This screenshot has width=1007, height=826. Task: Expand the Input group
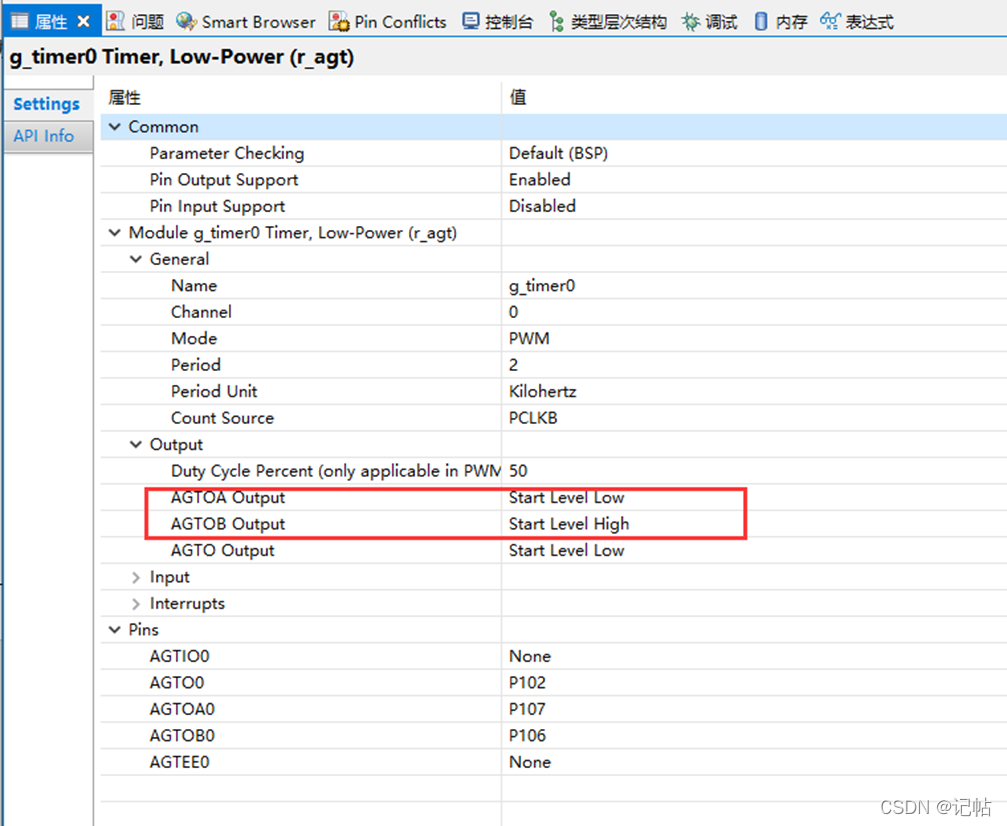click(x=136, y=577)
